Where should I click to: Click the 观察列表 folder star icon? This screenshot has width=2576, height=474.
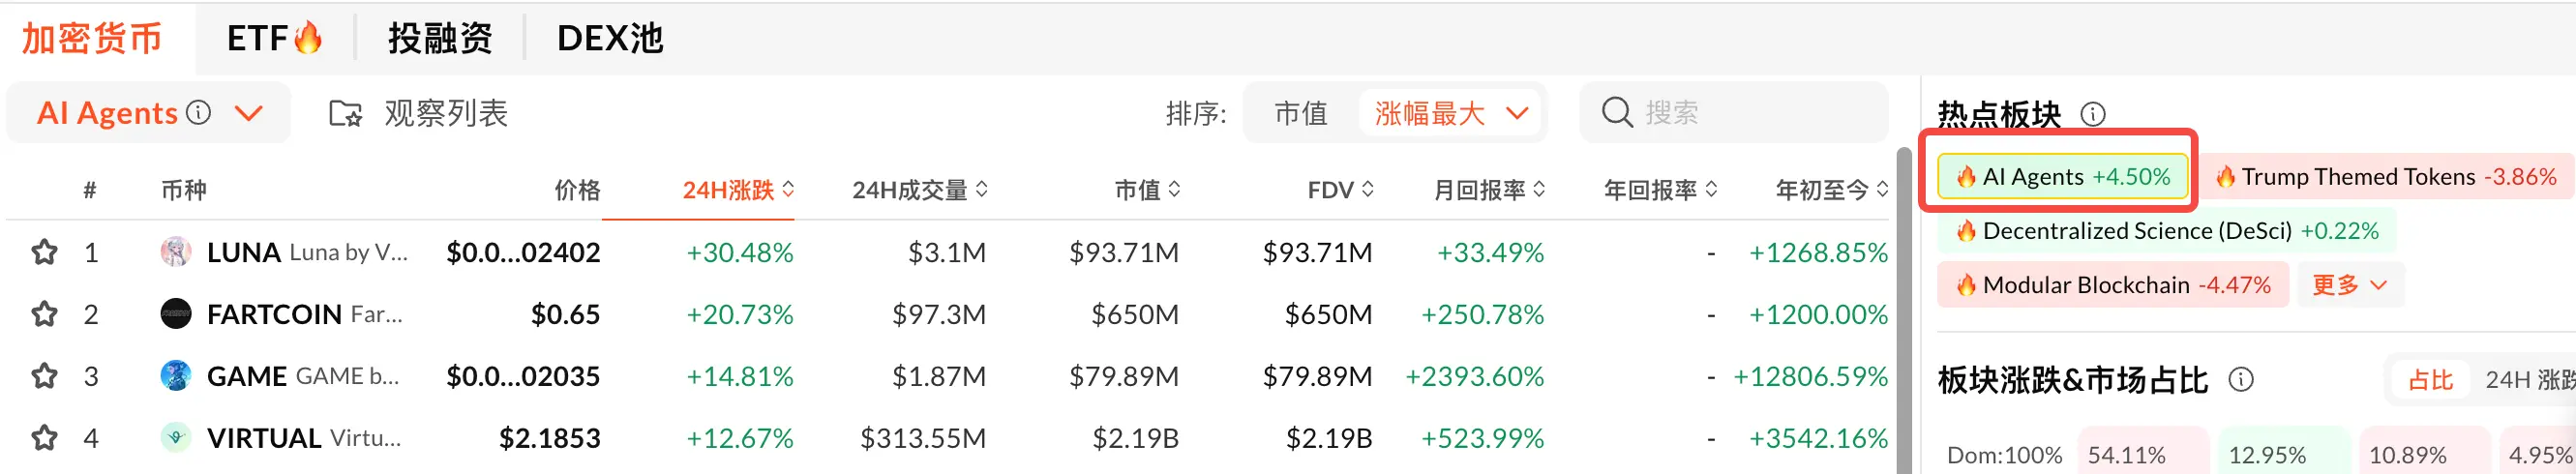point(346,113)
